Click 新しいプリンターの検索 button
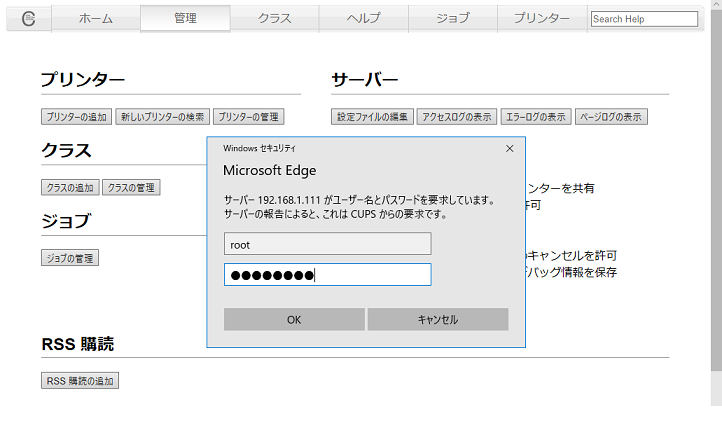This screenshot has width=722, height=439. coord(163,117)
